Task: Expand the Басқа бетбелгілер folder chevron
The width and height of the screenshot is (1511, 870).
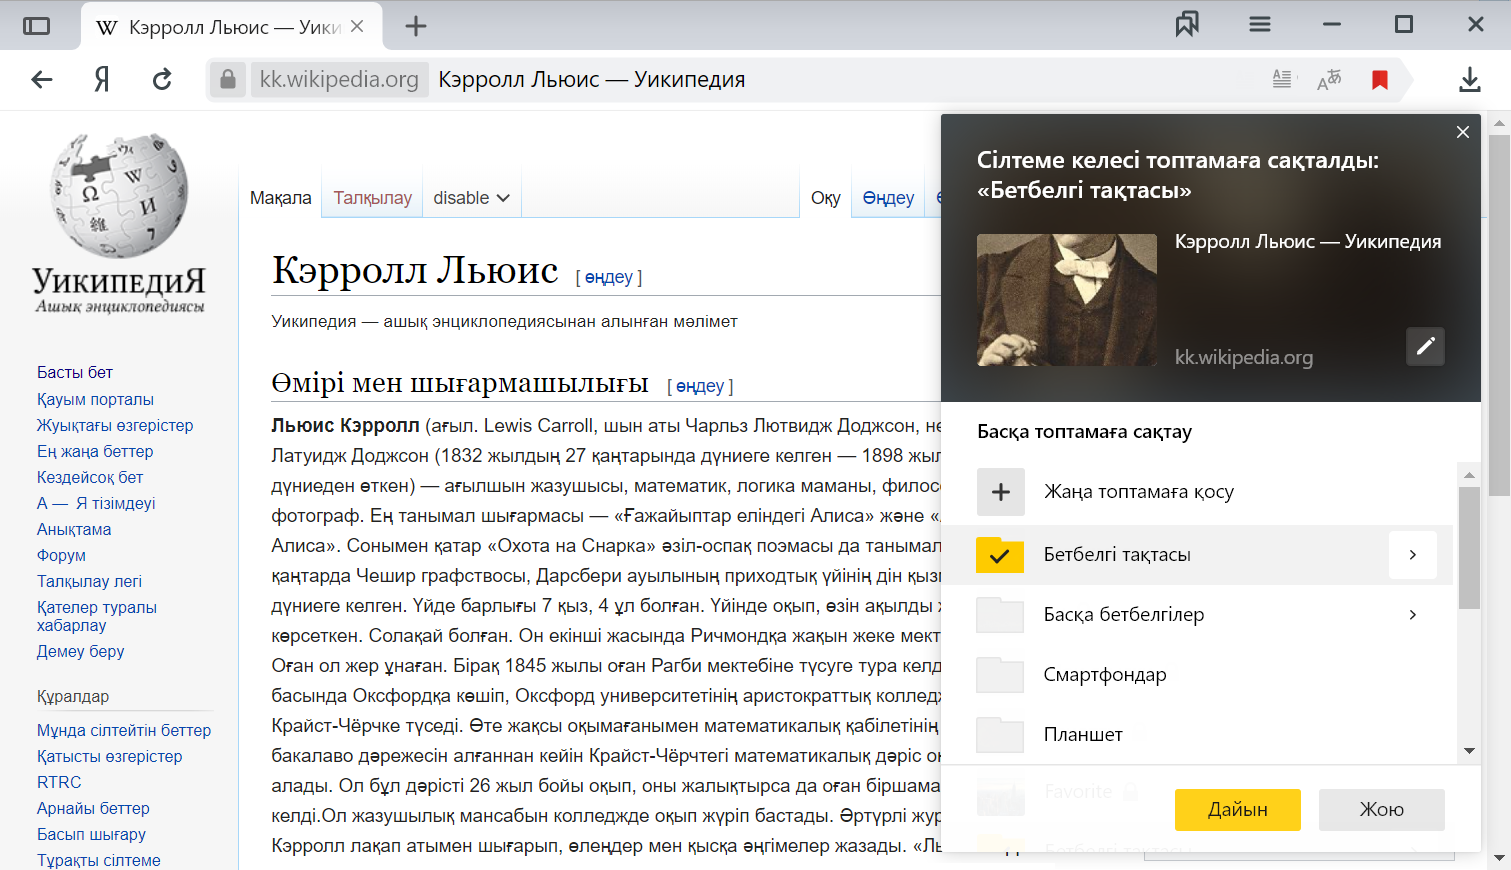Action: (x=1413, y=615)
